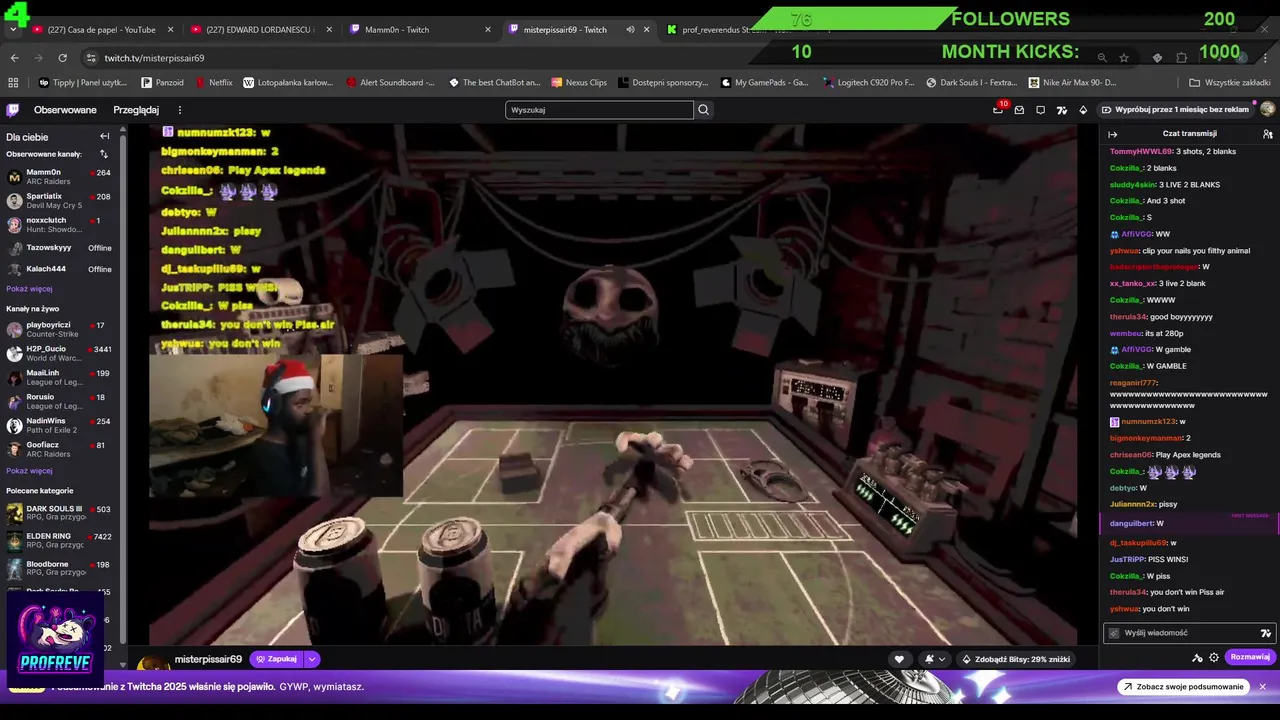This screenshot has height=720, width=1280.
Task: Dismiss the Twitch 2025 recap banner
Action: point(1263,687)
